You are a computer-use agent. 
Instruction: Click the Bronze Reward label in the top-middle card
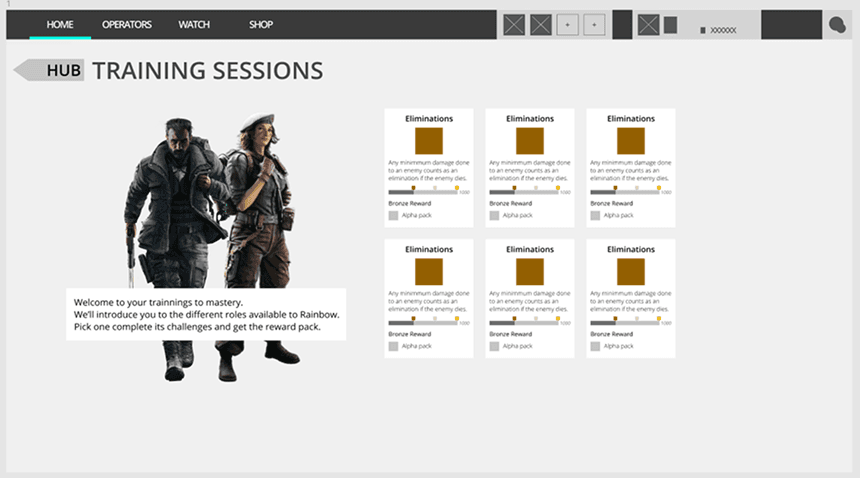coord(511,203)
